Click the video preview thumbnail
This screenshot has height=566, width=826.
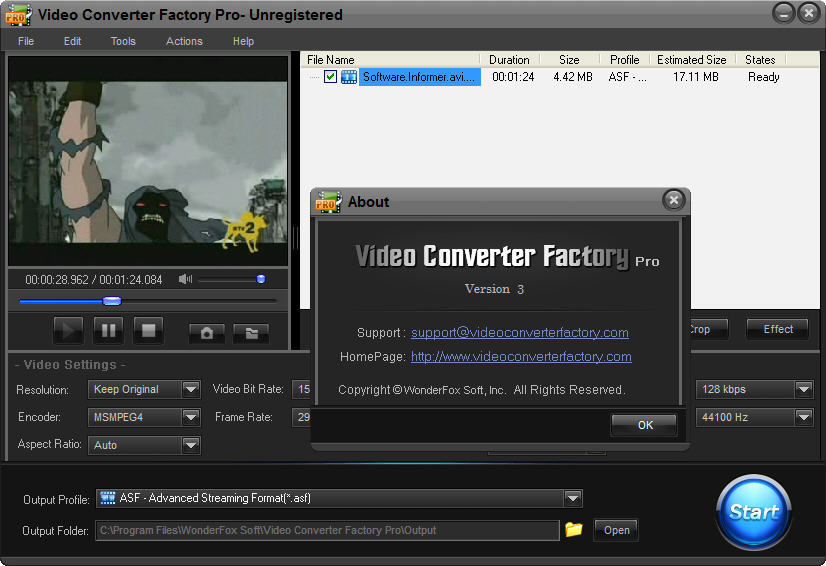[148, 161]
